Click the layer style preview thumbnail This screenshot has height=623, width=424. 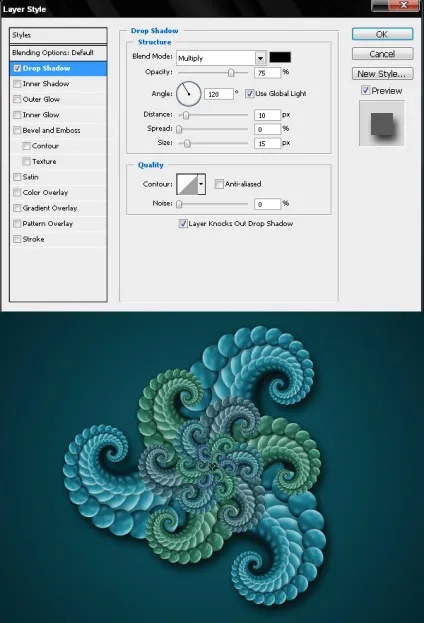pyautogui.click(x=382, y=123)
